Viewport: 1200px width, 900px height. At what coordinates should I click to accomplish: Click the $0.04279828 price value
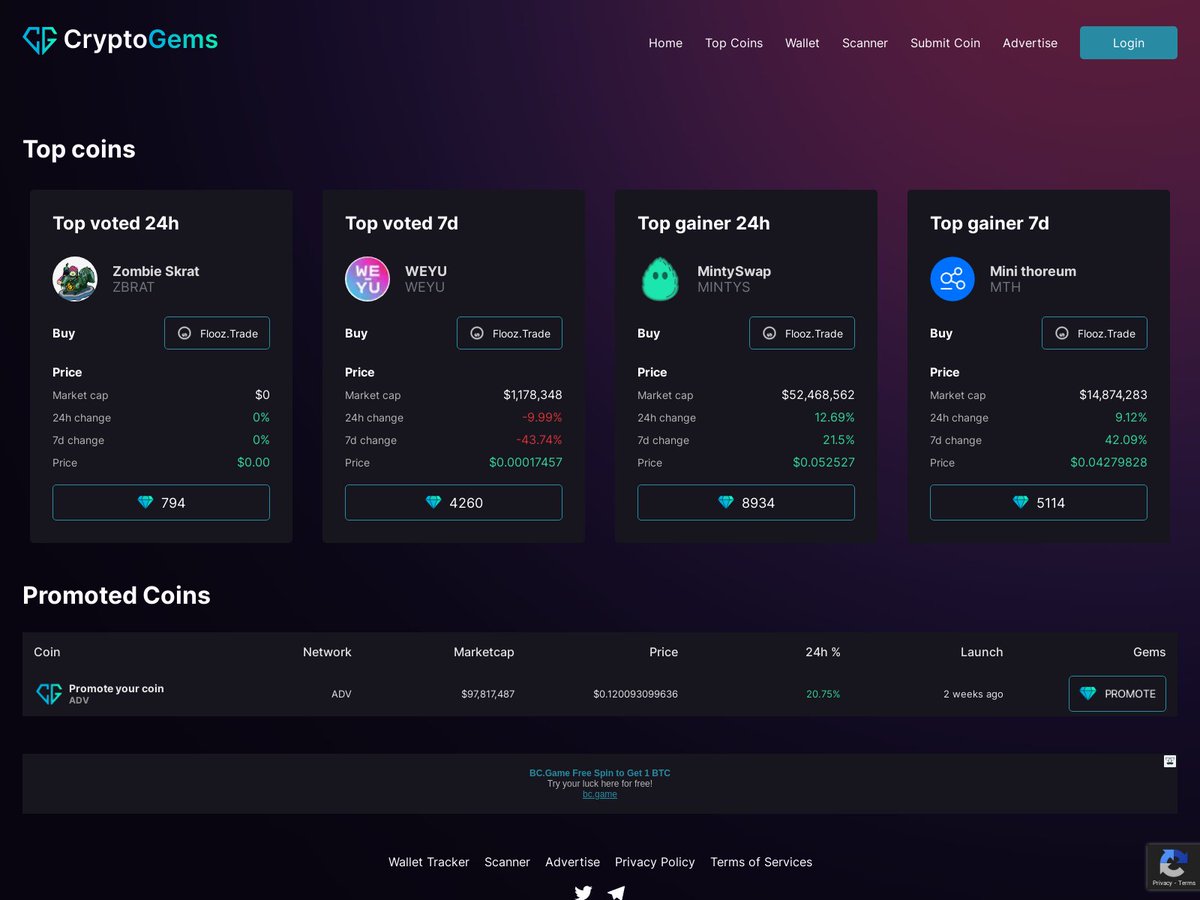[x=1109, y=462]
